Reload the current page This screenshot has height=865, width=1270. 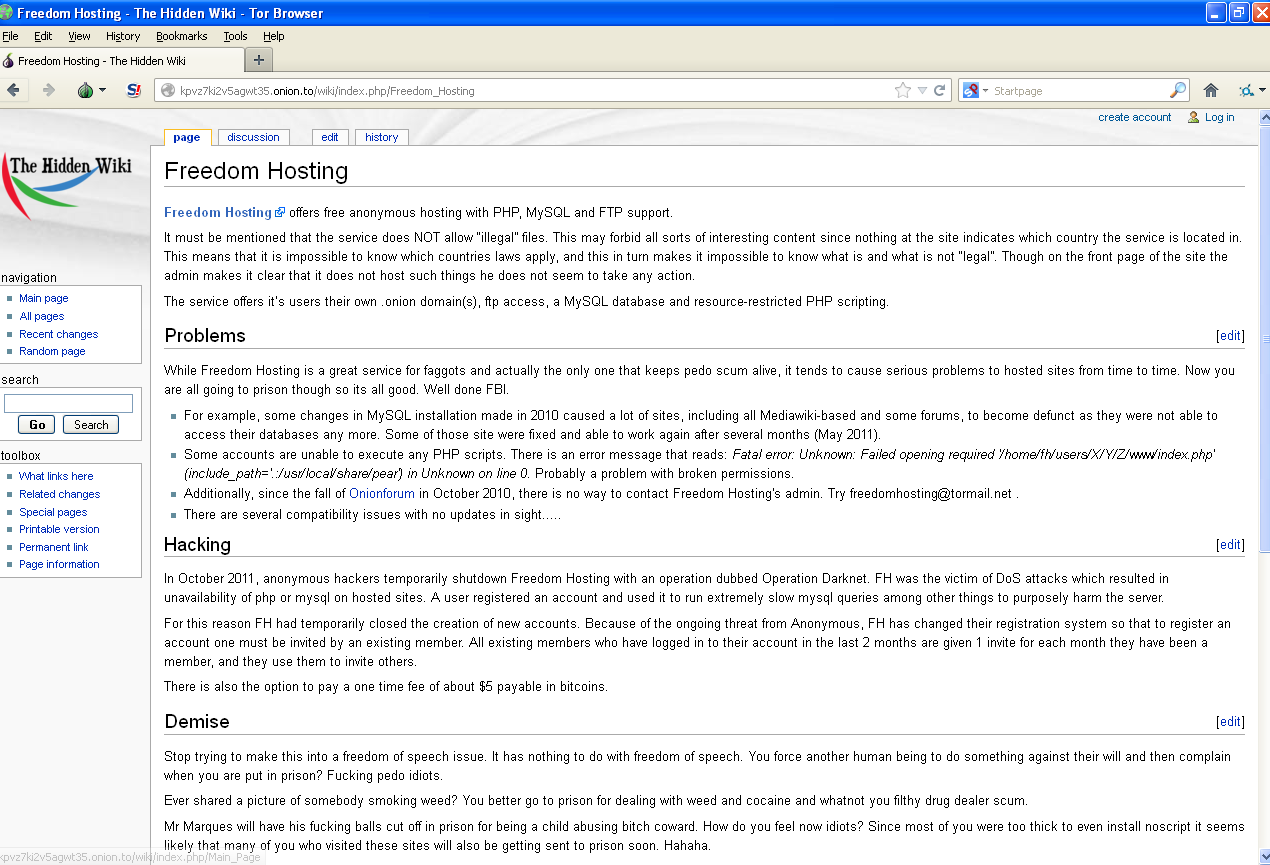click(x=940, y=90)
